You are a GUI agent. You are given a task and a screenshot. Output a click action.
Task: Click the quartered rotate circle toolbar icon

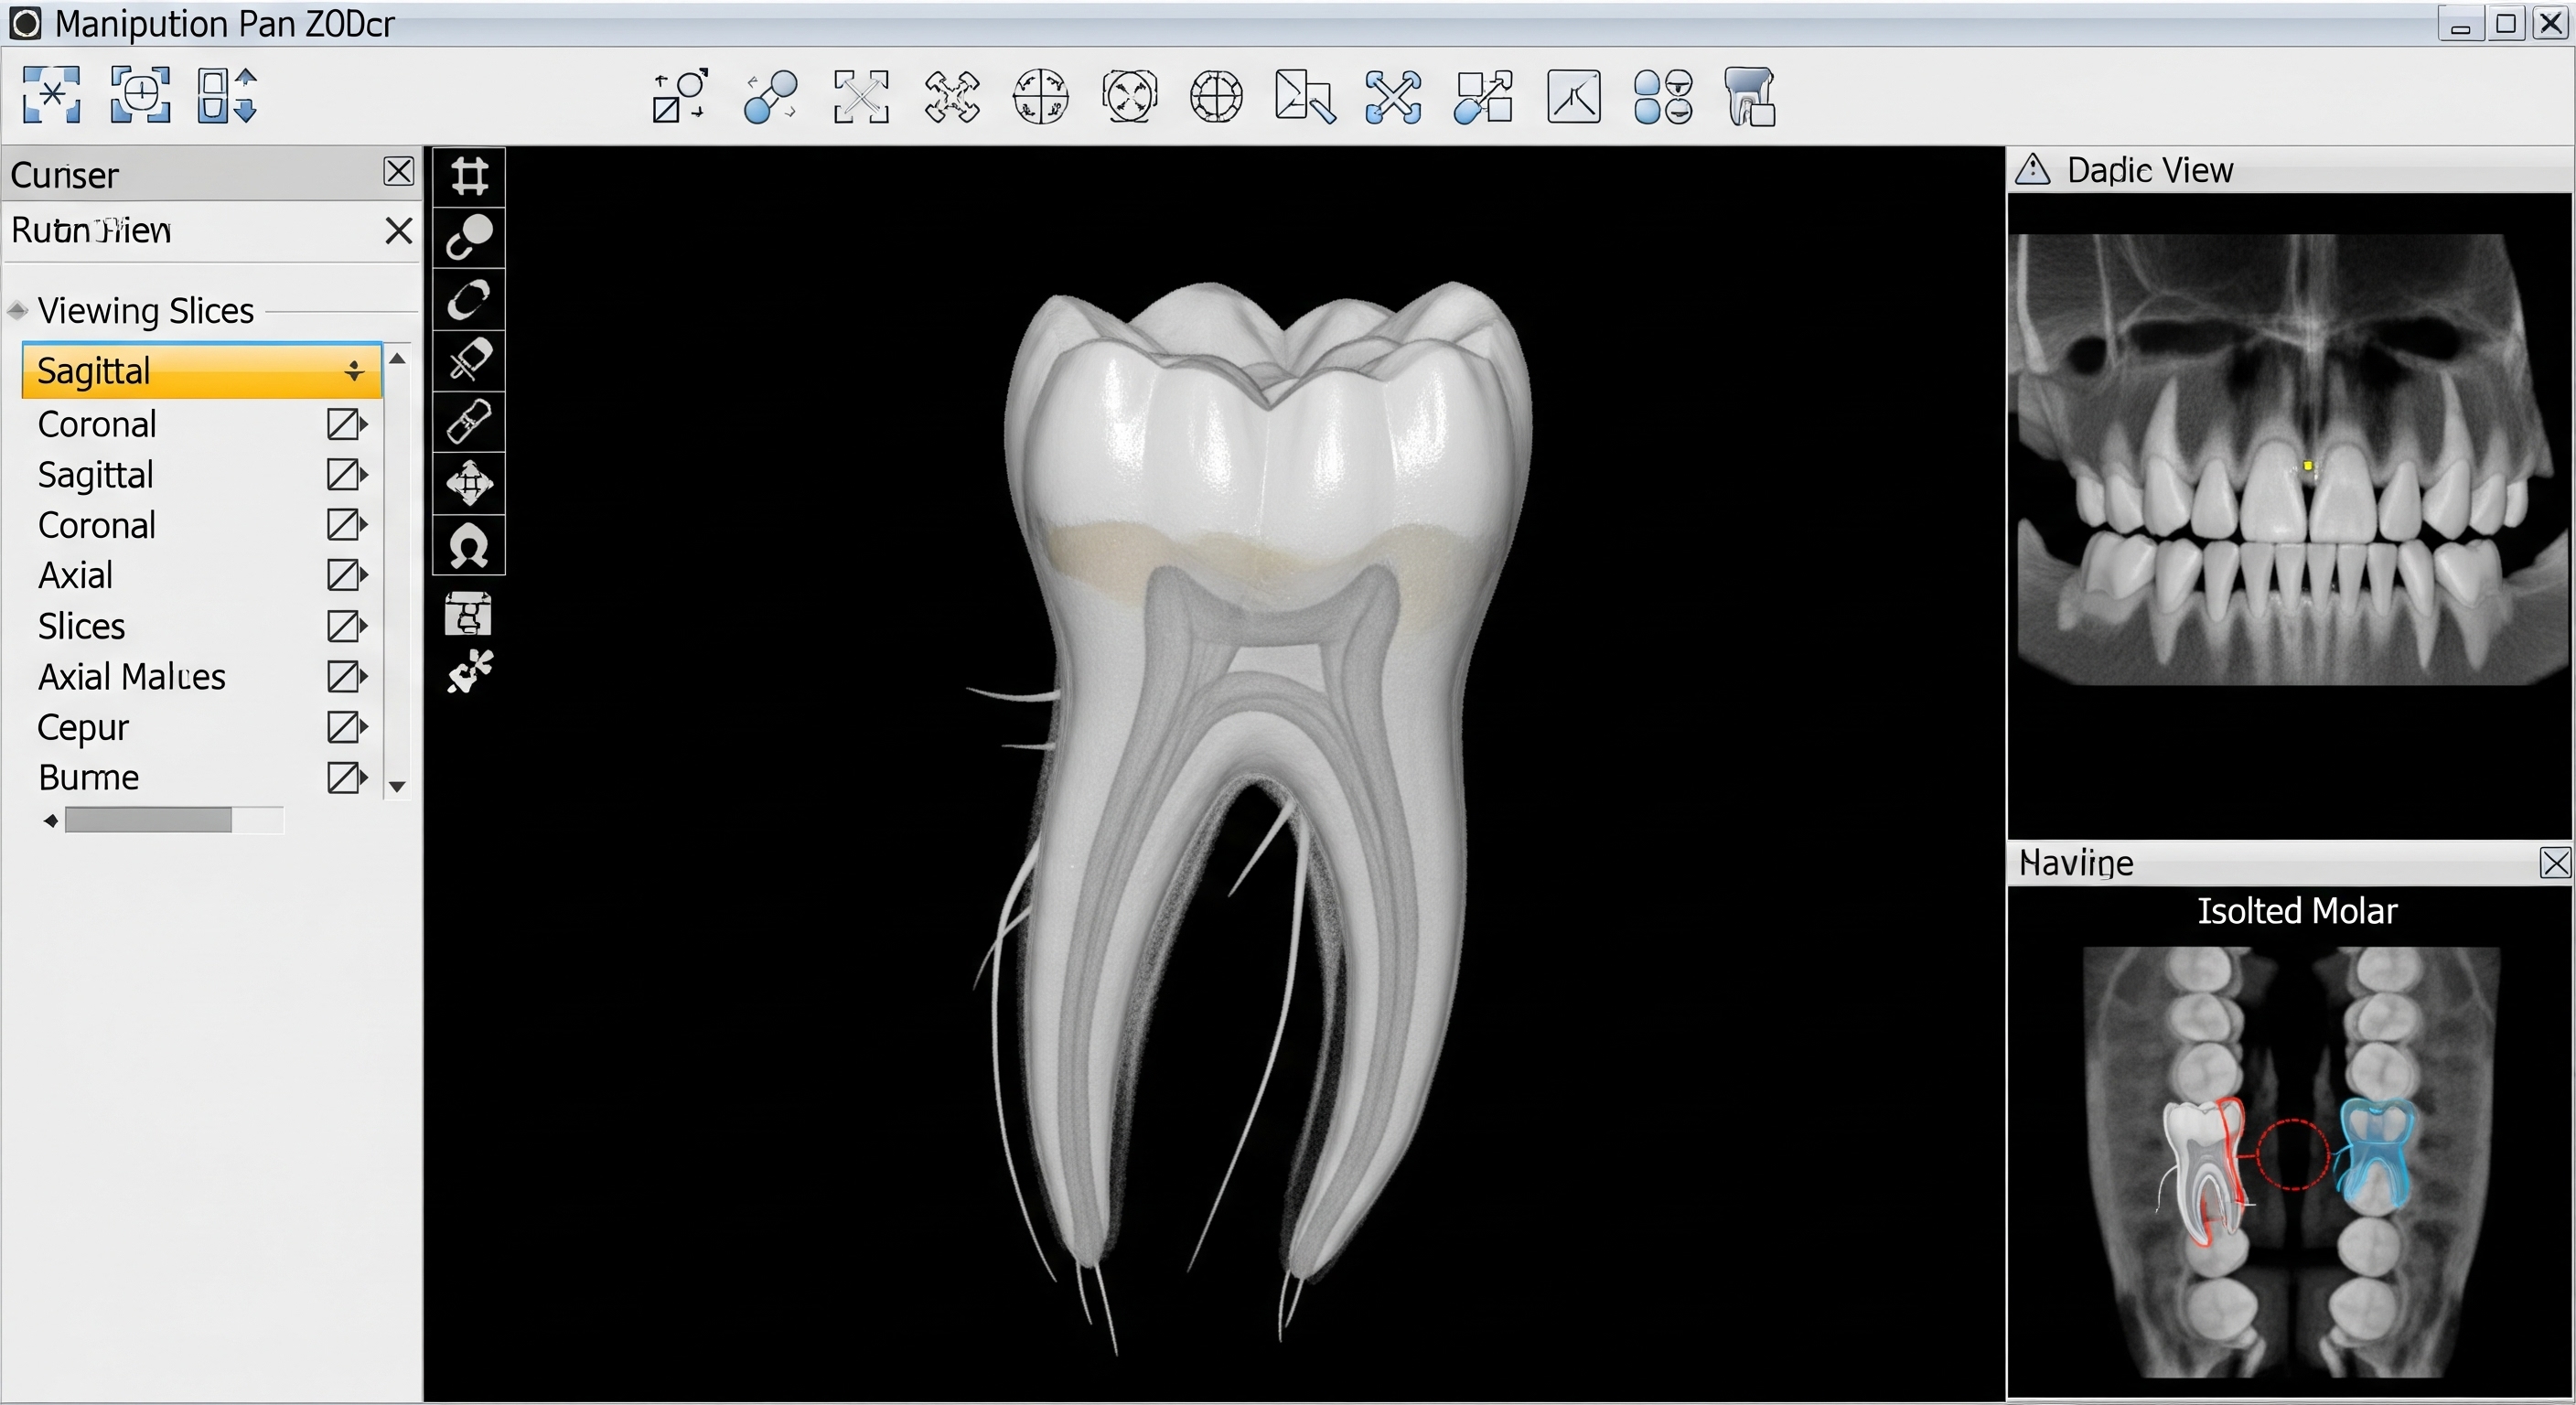(1040, 97)
